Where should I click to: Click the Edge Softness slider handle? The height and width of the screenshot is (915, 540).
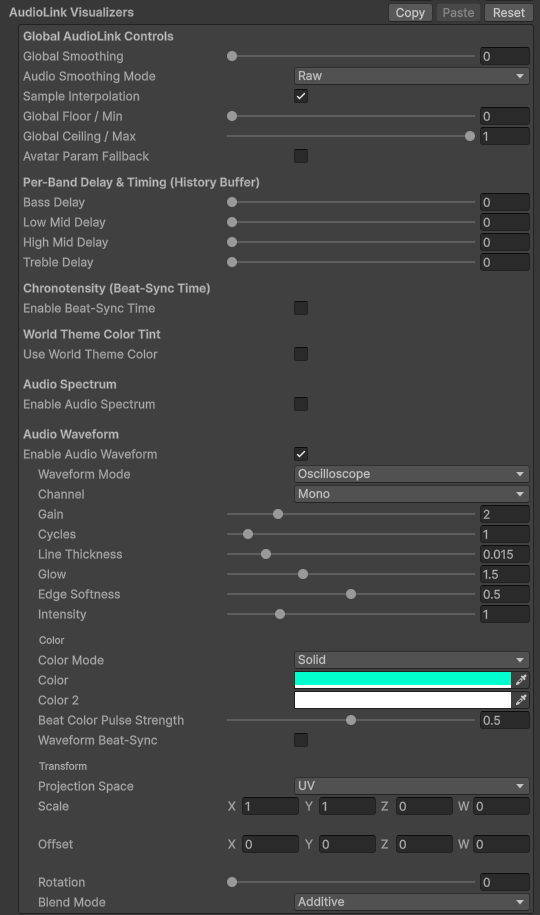click(351, 594)
